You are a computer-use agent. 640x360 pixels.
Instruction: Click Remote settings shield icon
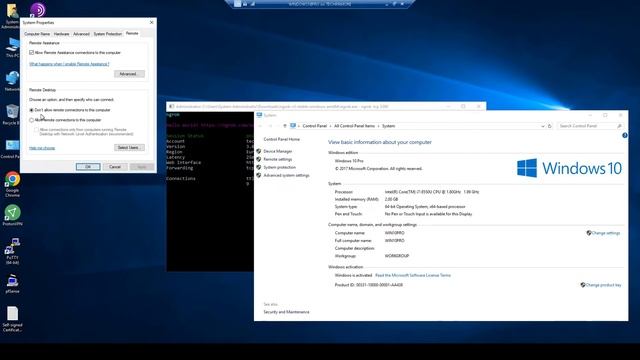259,159
